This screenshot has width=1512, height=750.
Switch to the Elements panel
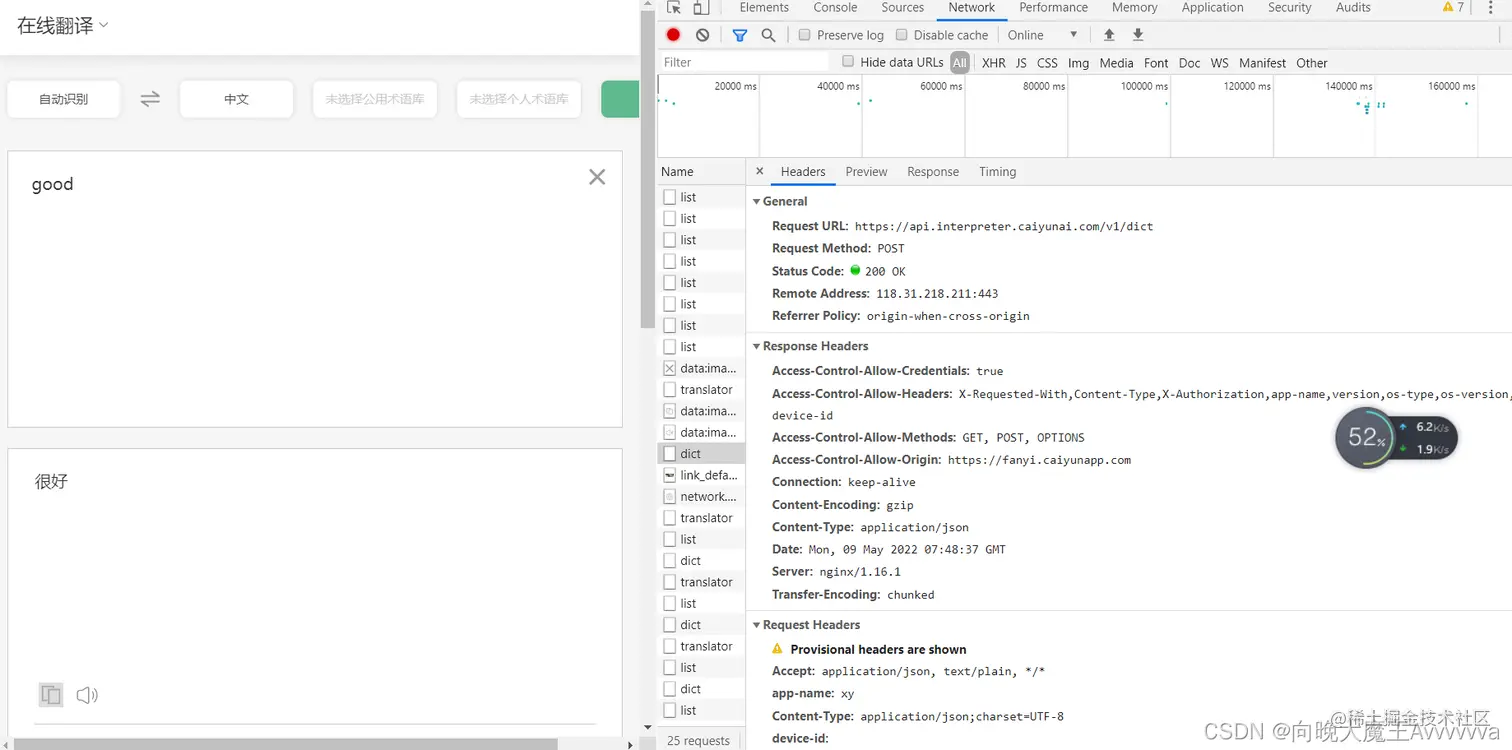(x=764, y=7)
